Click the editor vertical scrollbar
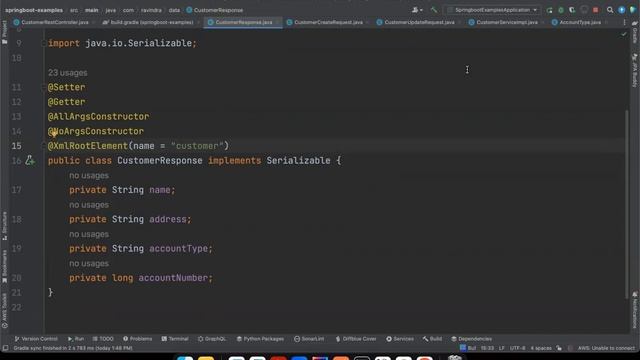Screen dimensions: 640x360 627,204
